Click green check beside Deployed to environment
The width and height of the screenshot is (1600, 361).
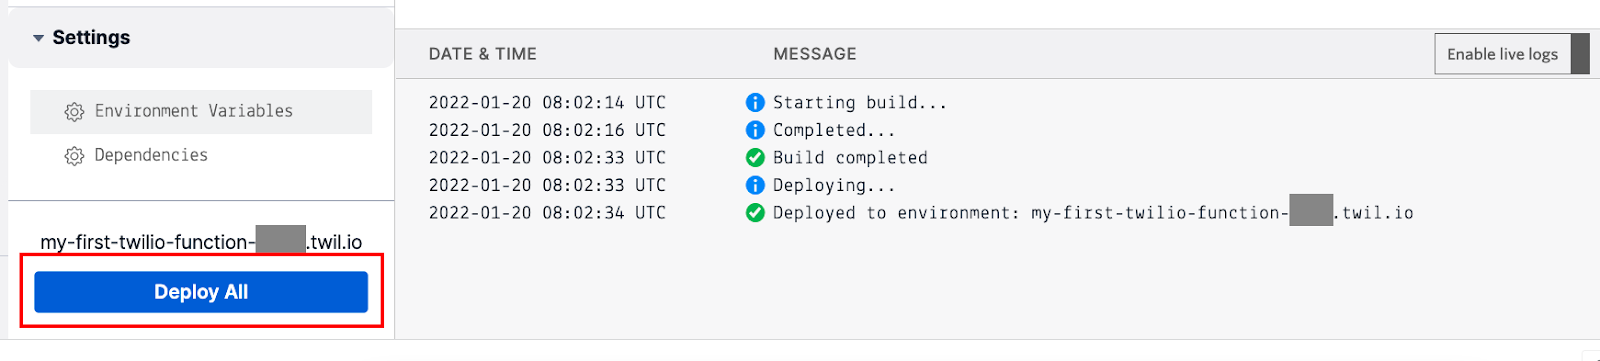click(755, 212)
